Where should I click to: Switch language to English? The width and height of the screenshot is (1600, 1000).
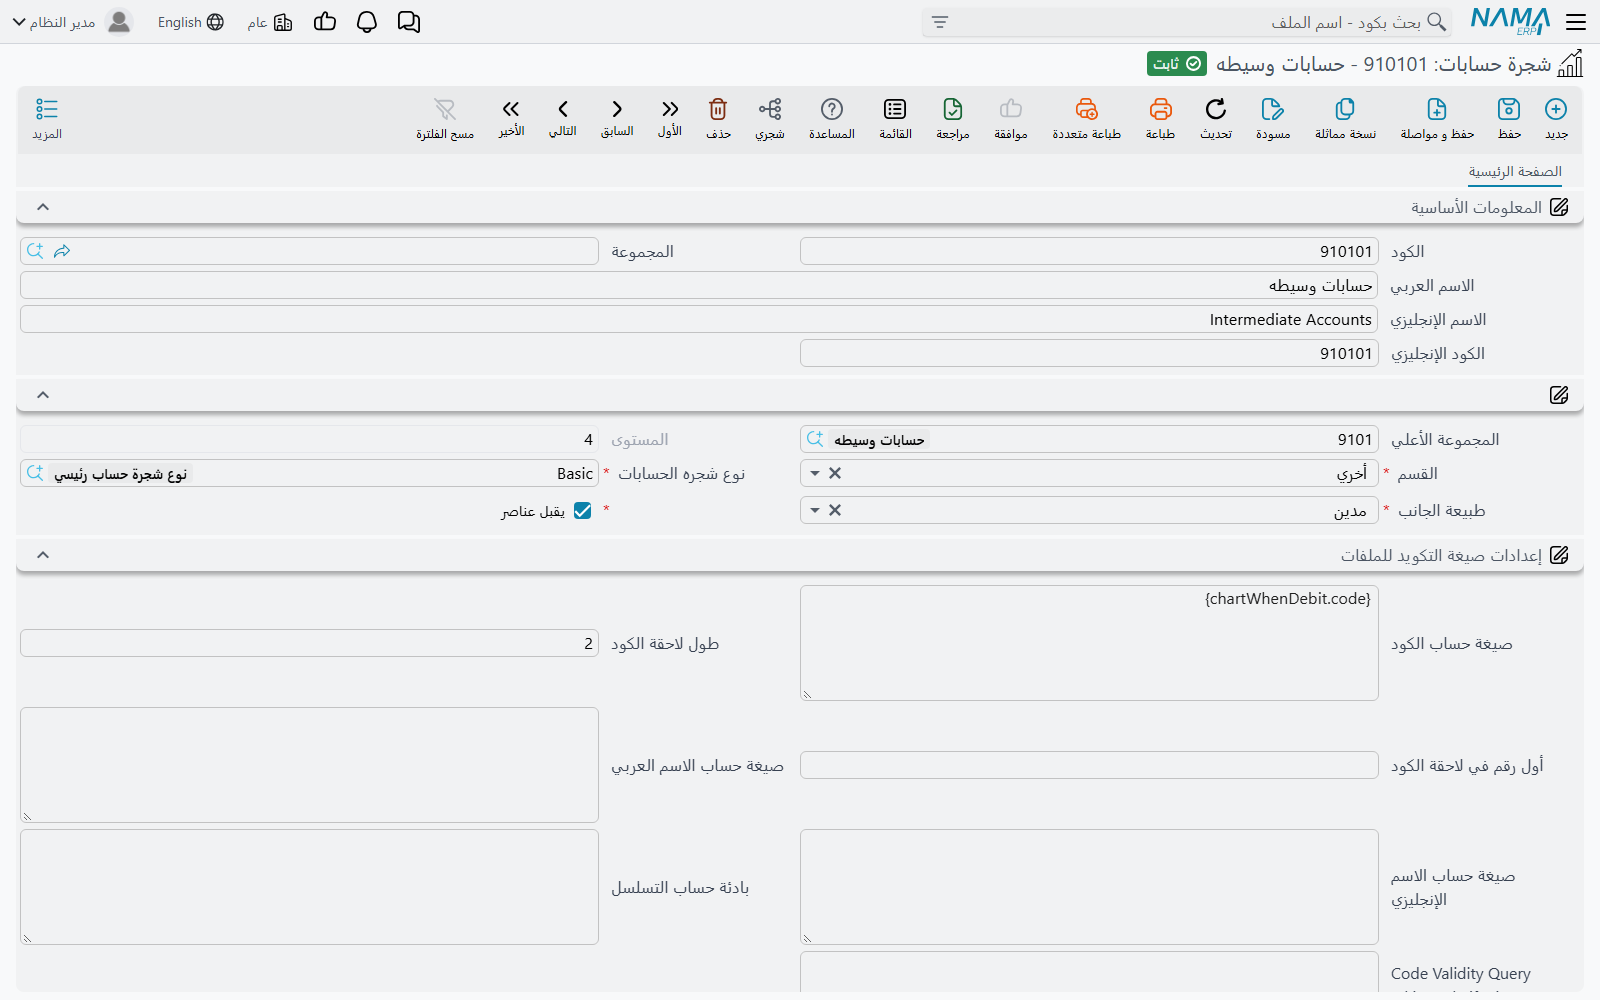pos(191,22)
